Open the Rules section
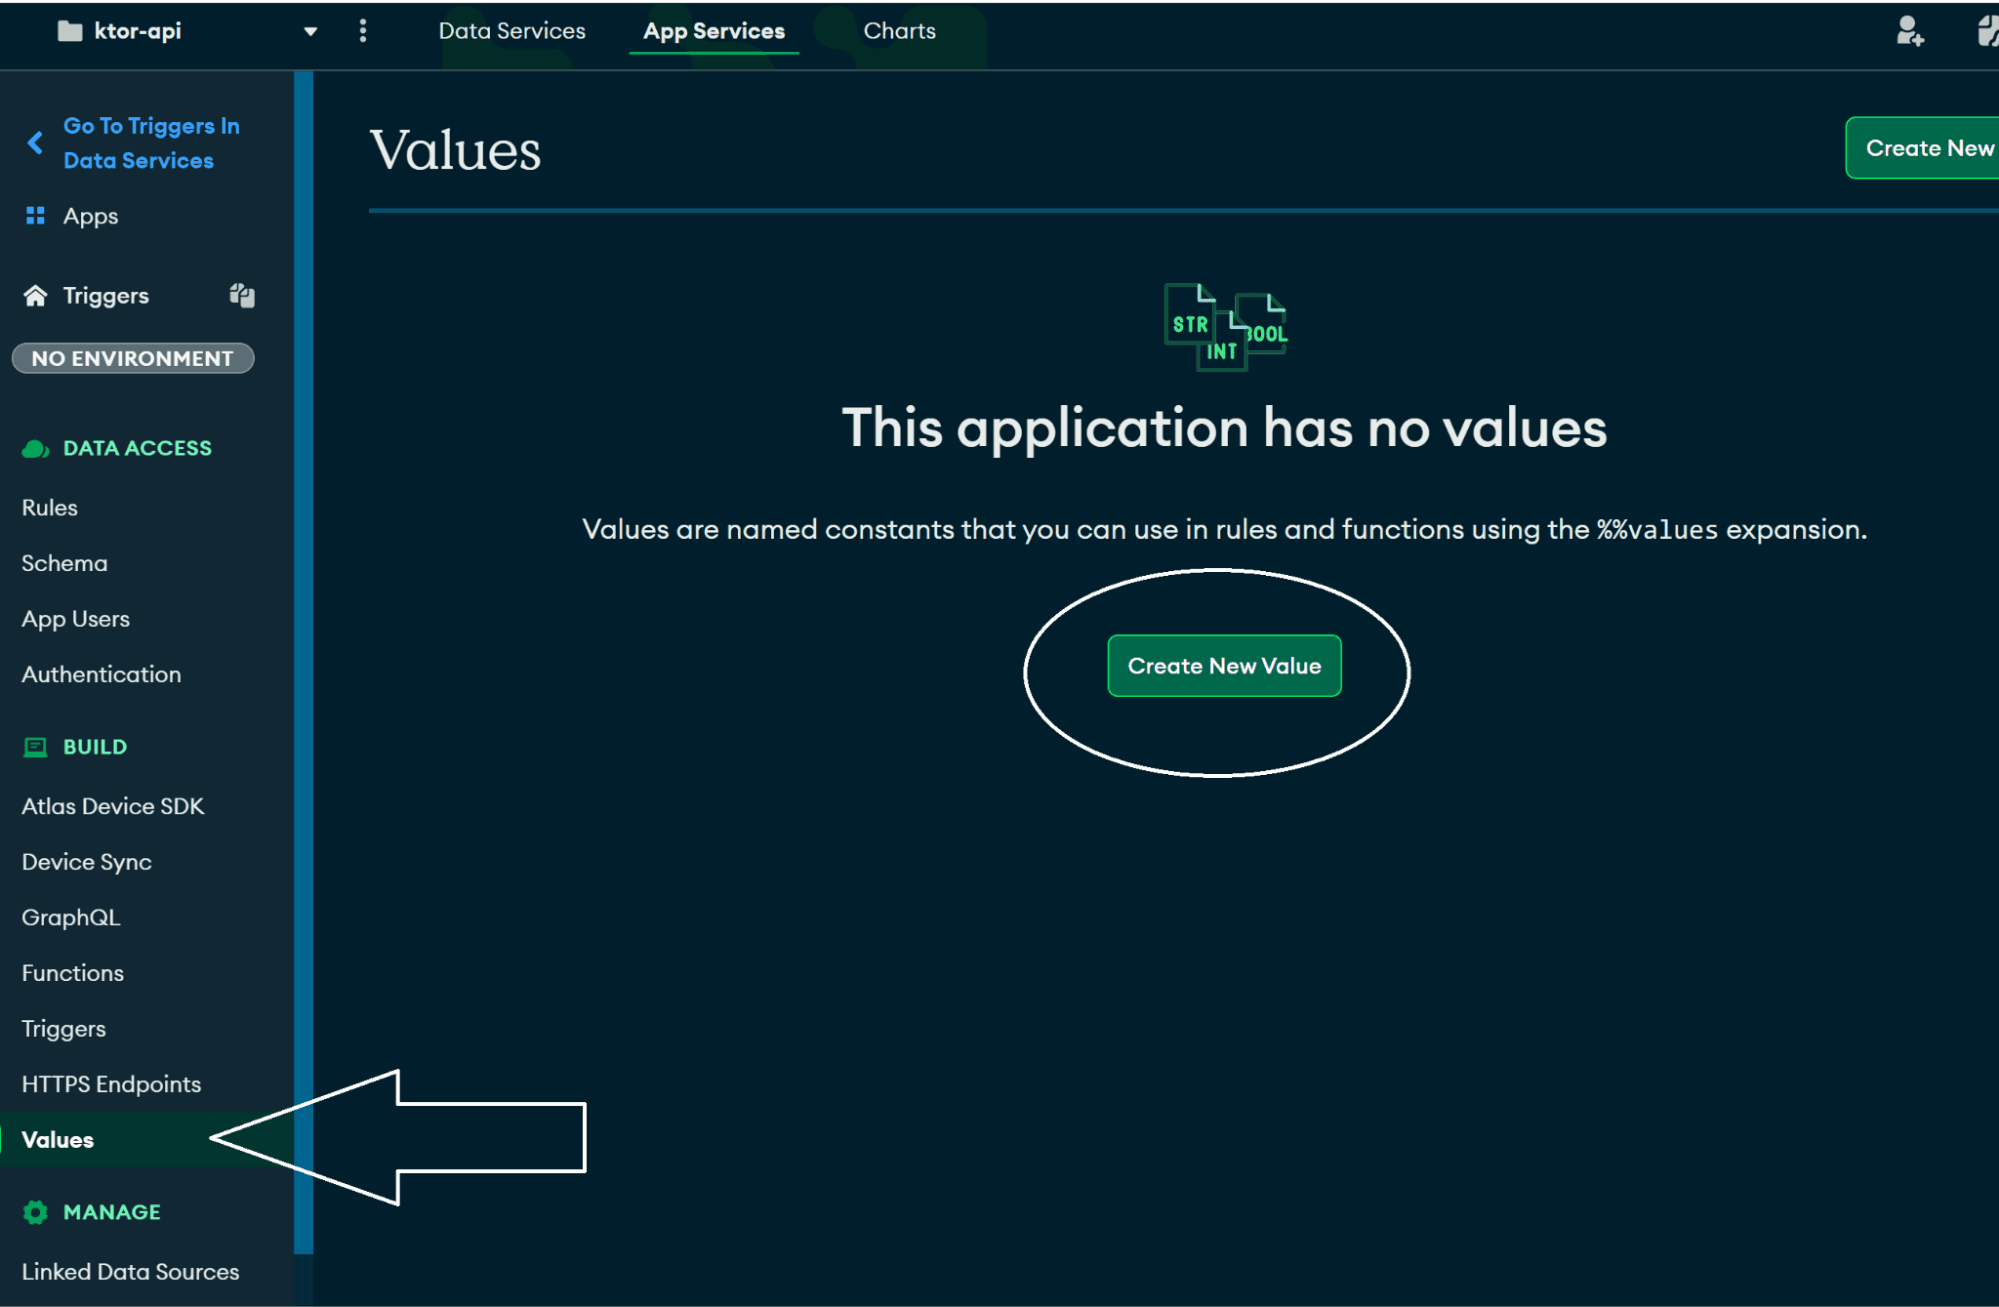The width and height of the screenshot is (1999, 1307). (x=49, y=507)
